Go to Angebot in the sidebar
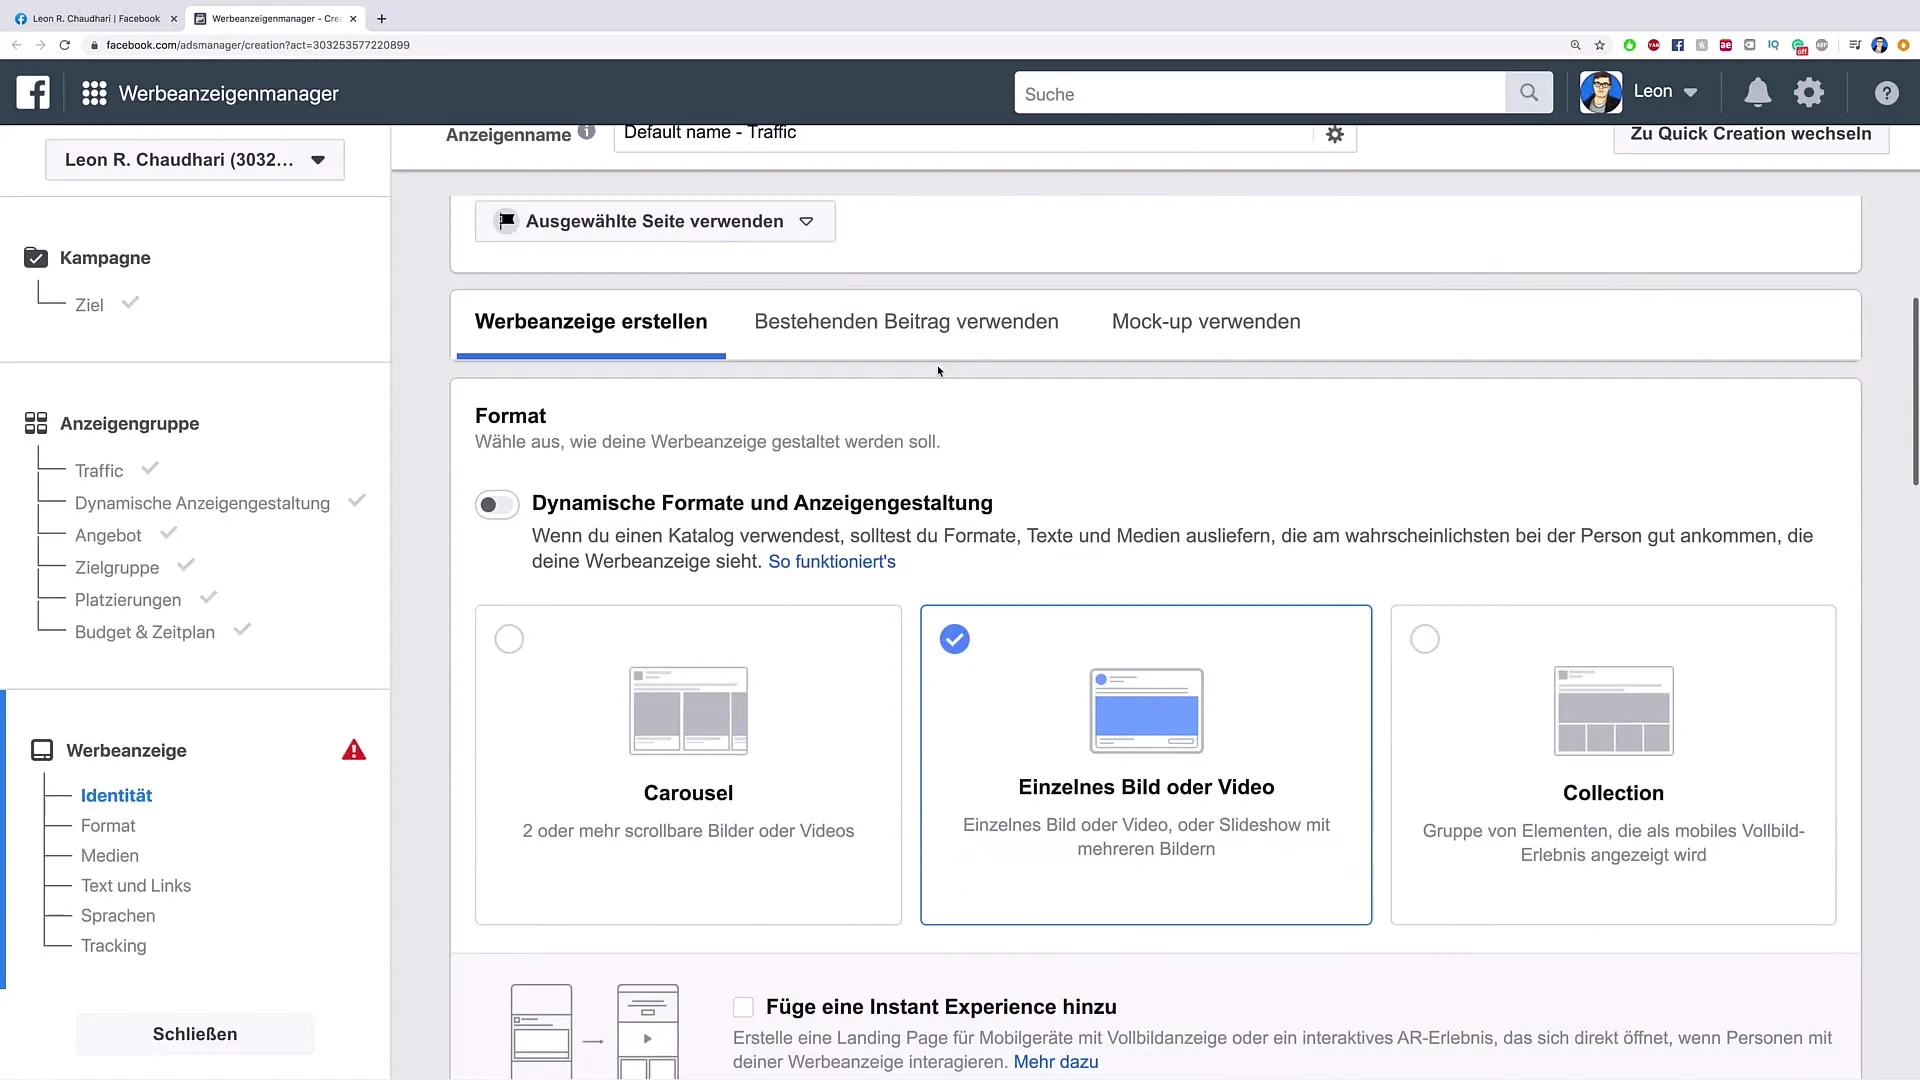The image size is (1920, 1080). pos(108,535)
